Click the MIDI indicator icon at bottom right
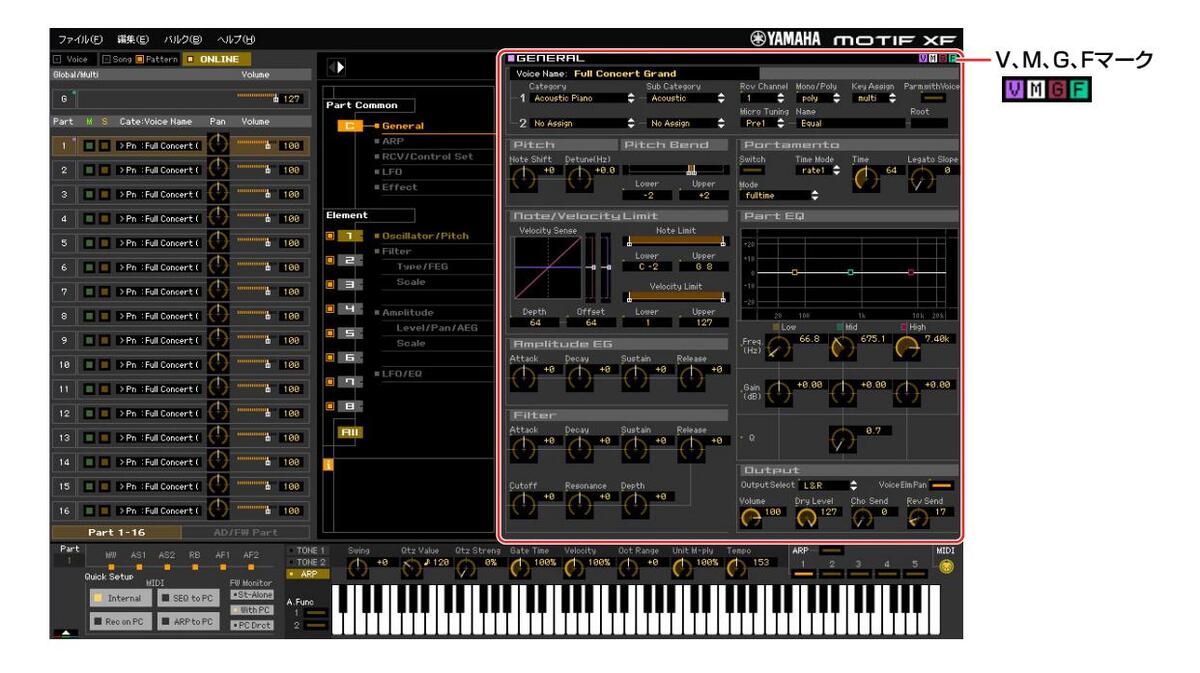 [x=946, y=565]
